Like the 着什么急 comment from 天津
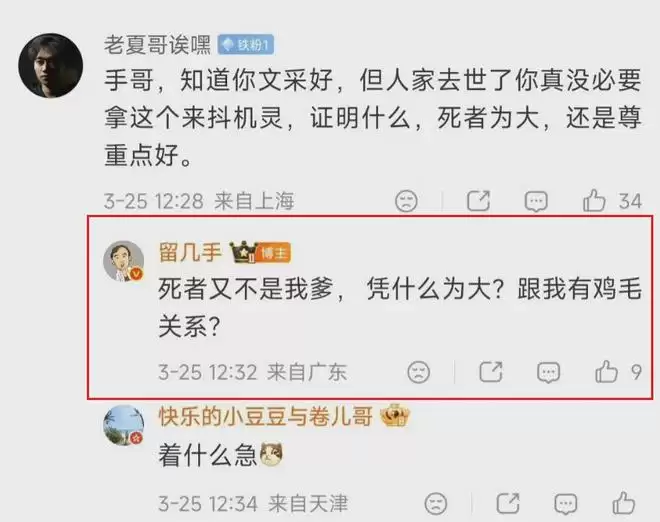660x522 pixels. pos(623,503)
